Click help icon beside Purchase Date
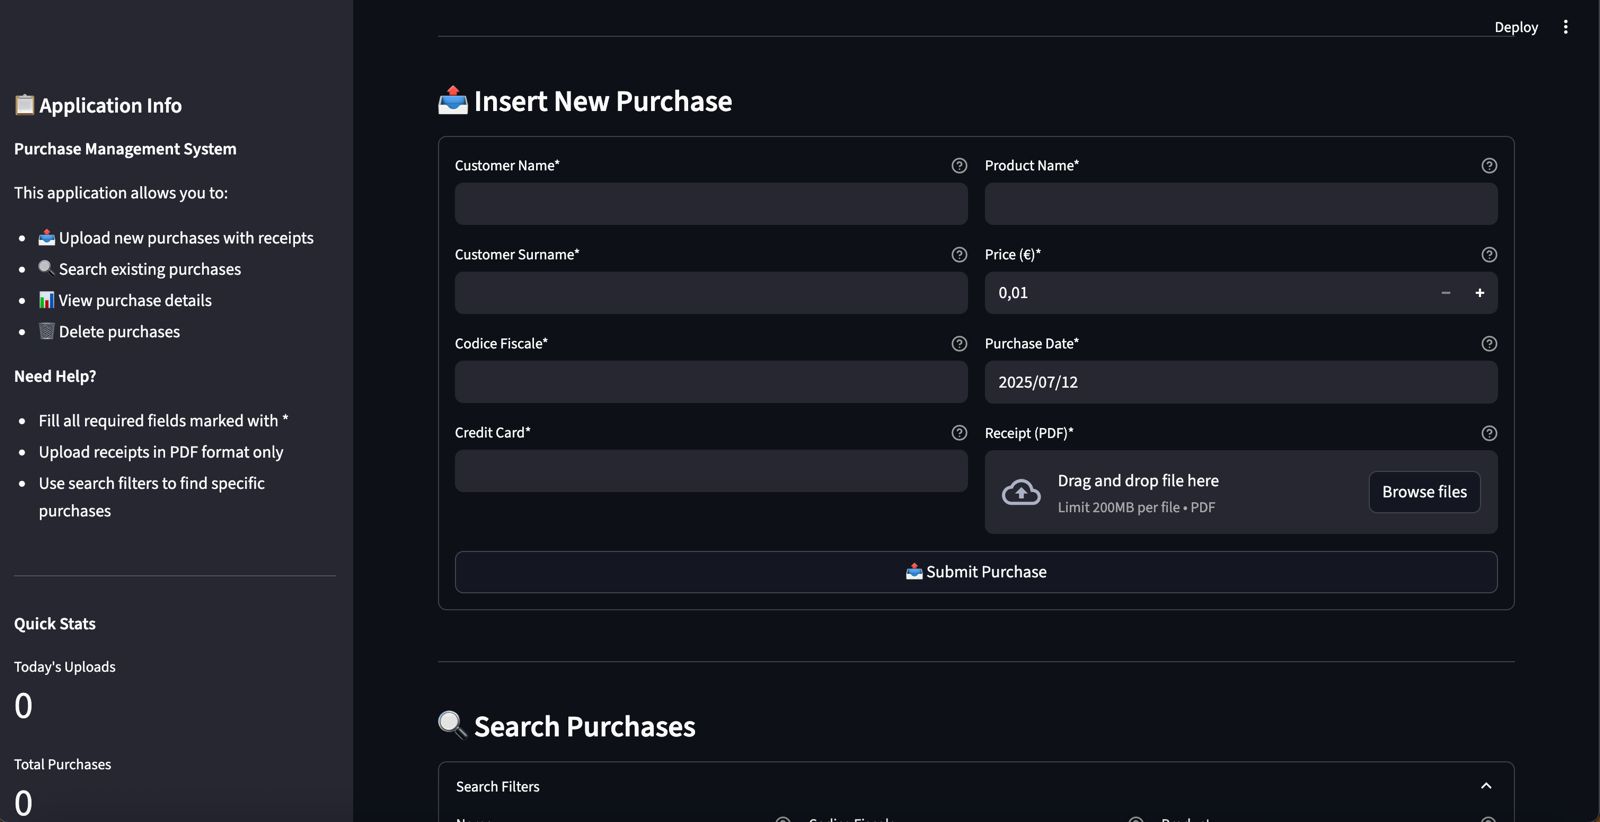Image resolution: width=1600 pixels, height=822 pixels. point(1489,344)
